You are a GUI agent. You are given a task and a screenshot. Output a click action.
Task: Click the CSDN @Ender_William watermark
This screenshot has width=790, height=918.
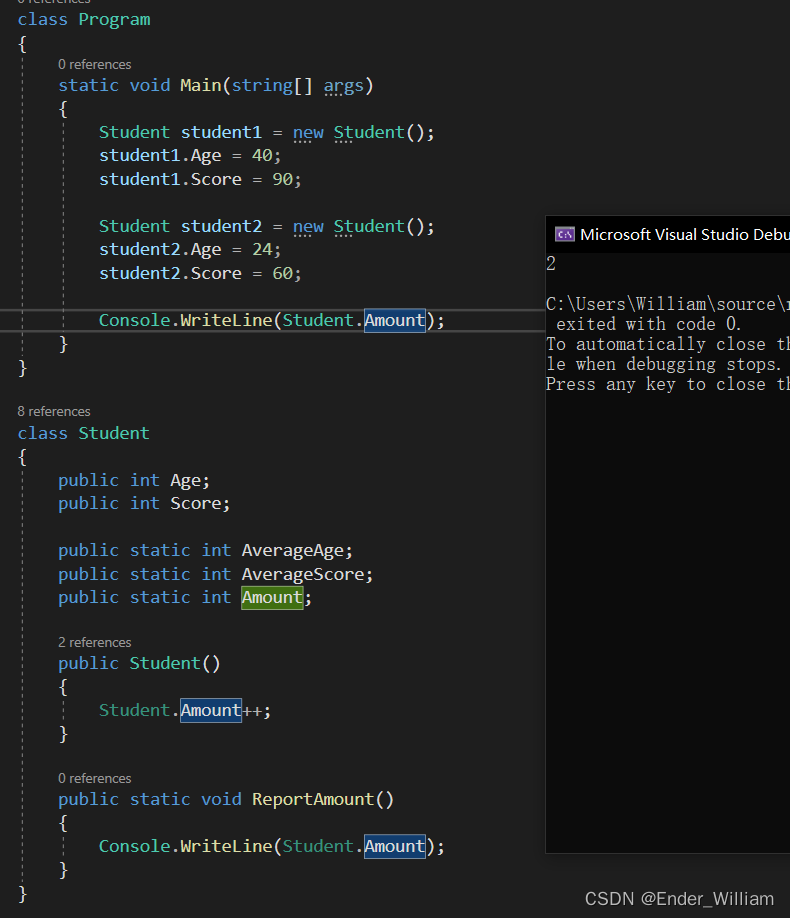point(679,898)
